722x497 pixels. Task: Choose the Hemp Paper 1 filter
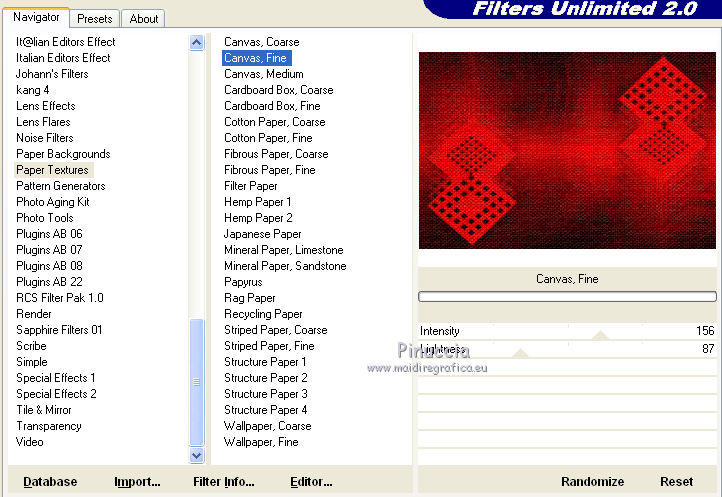[257, 202]
